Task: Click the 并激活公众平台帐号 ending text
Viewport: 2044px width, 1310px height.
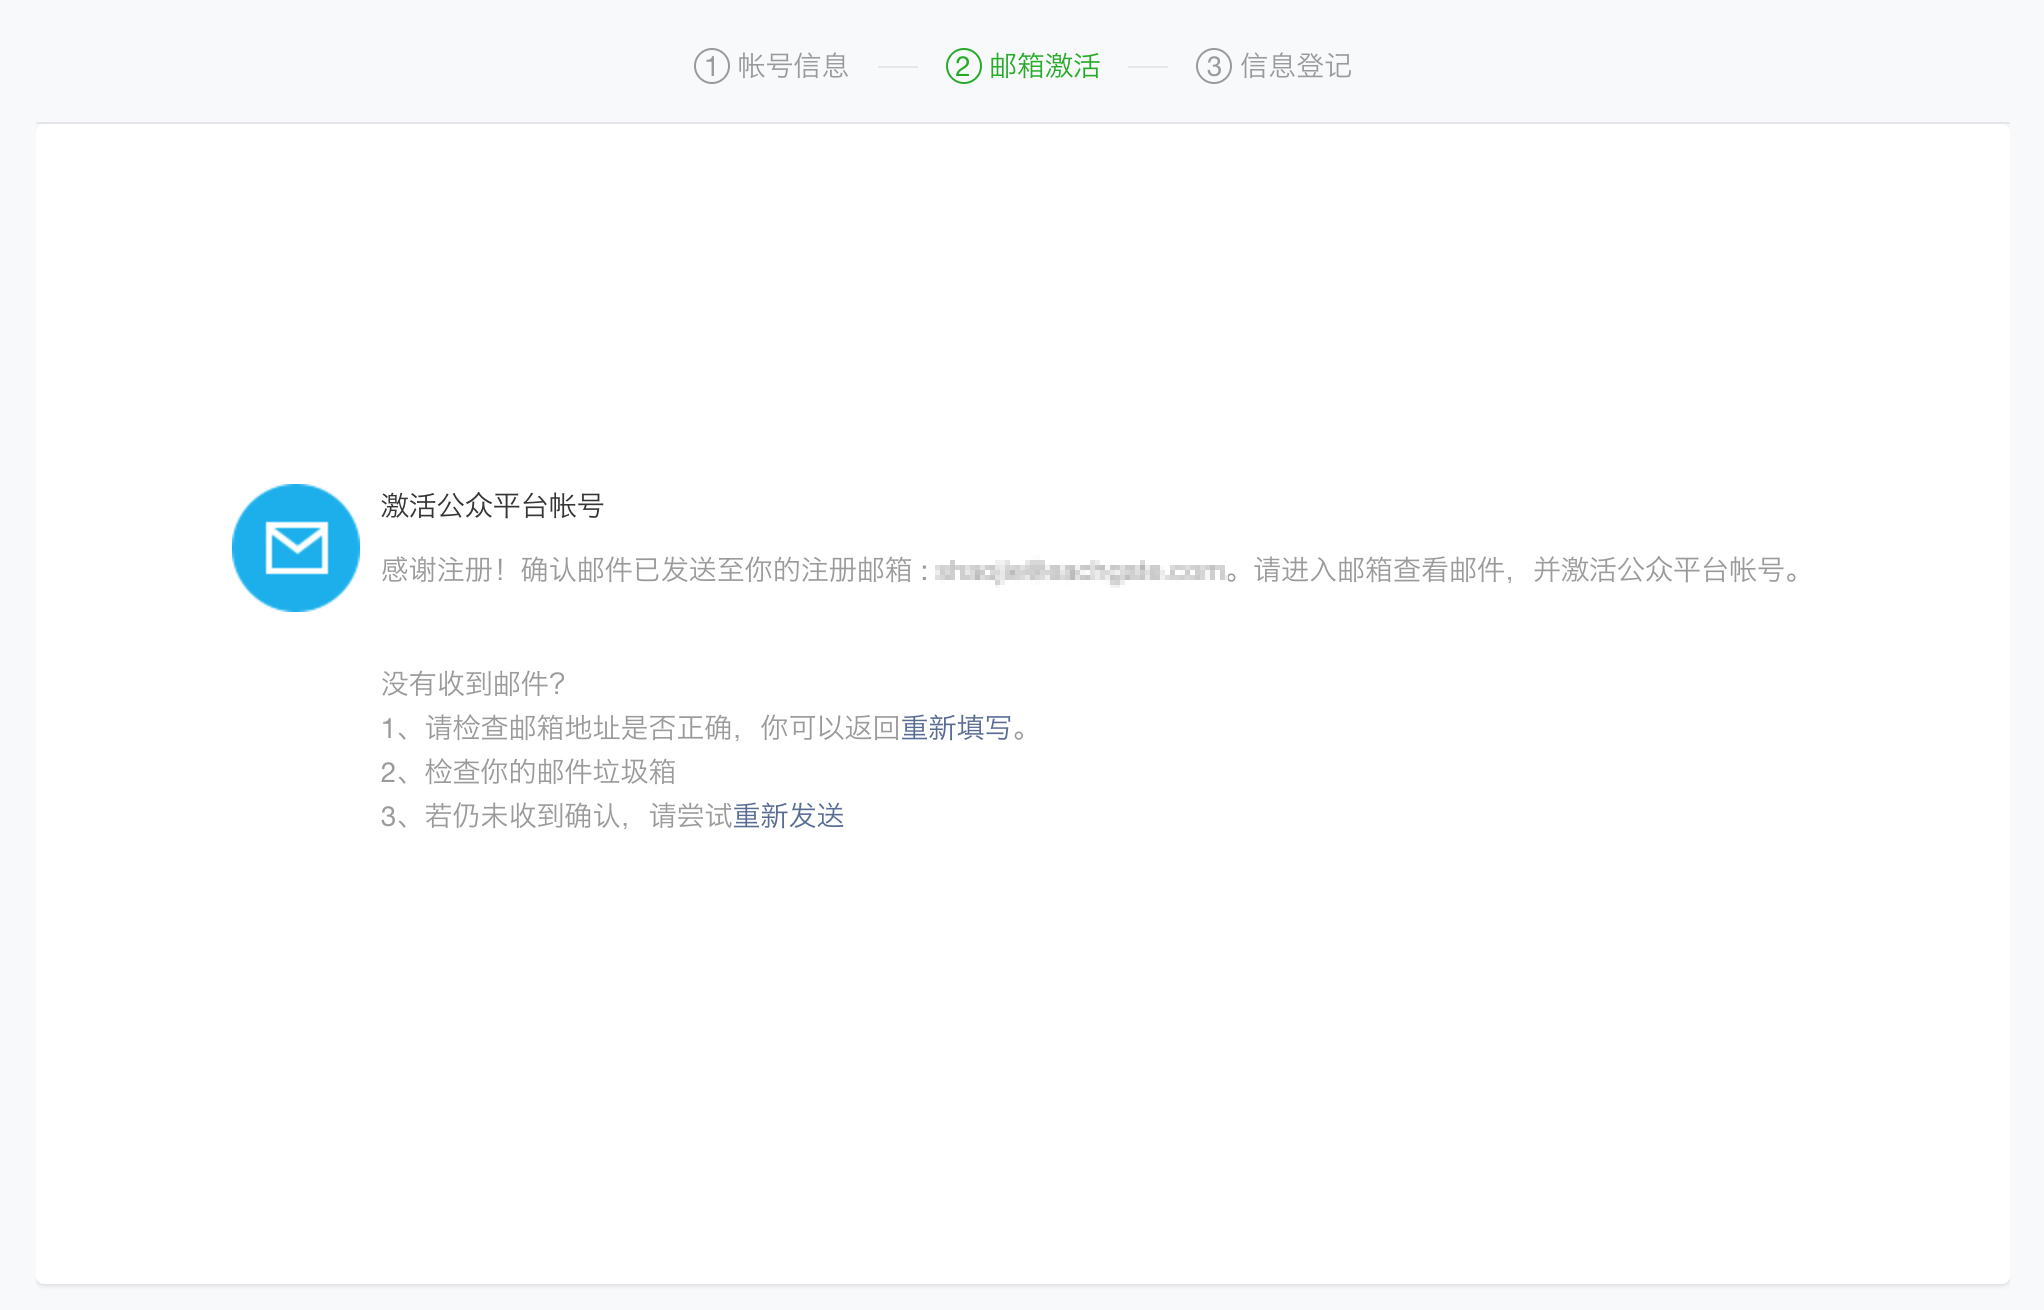Action: point(1660,571)
